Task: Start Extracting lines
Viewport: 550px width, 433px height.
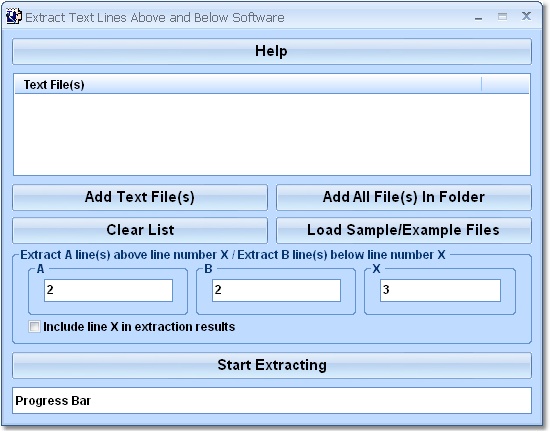Action: point(272,365)
